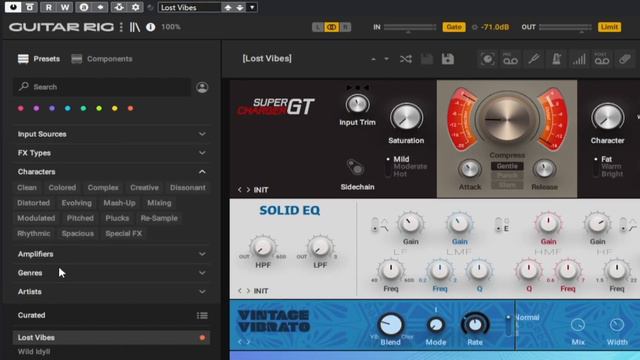Open the Guitar Rig three-dot menu

[x=121, y=27]
